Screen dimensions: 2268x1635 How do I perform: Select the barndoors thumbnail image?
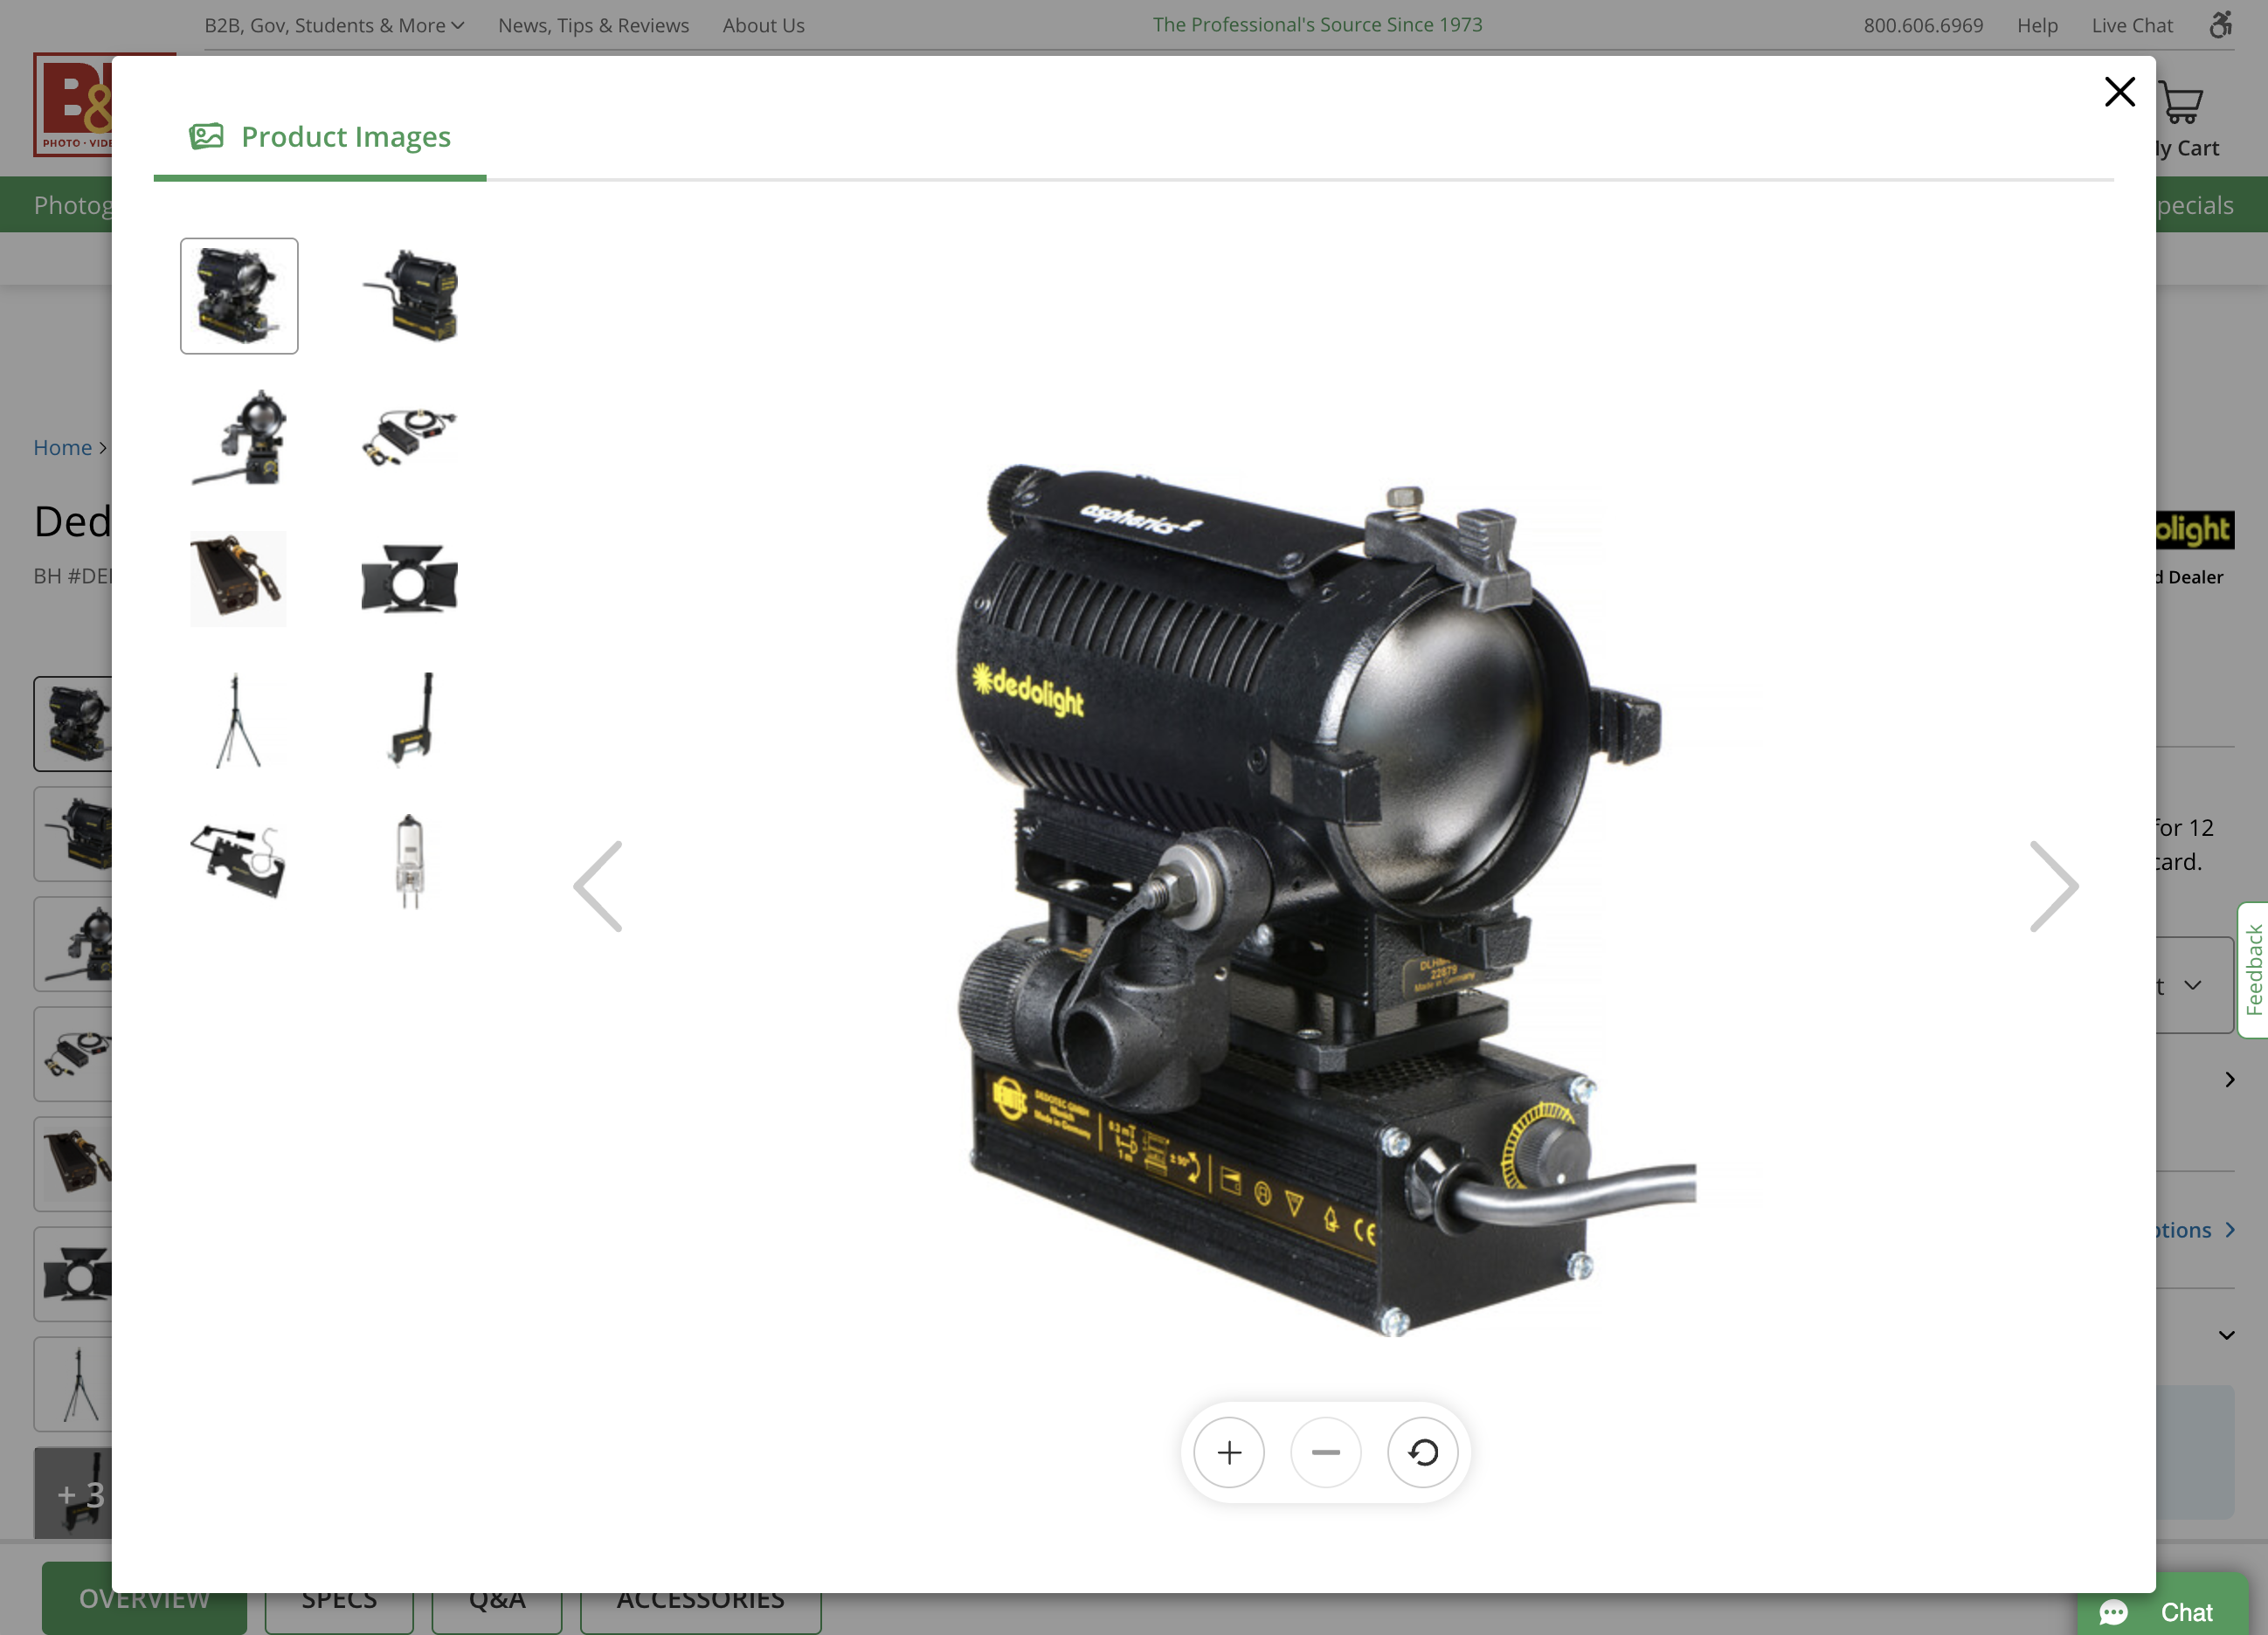click(409, 579)
